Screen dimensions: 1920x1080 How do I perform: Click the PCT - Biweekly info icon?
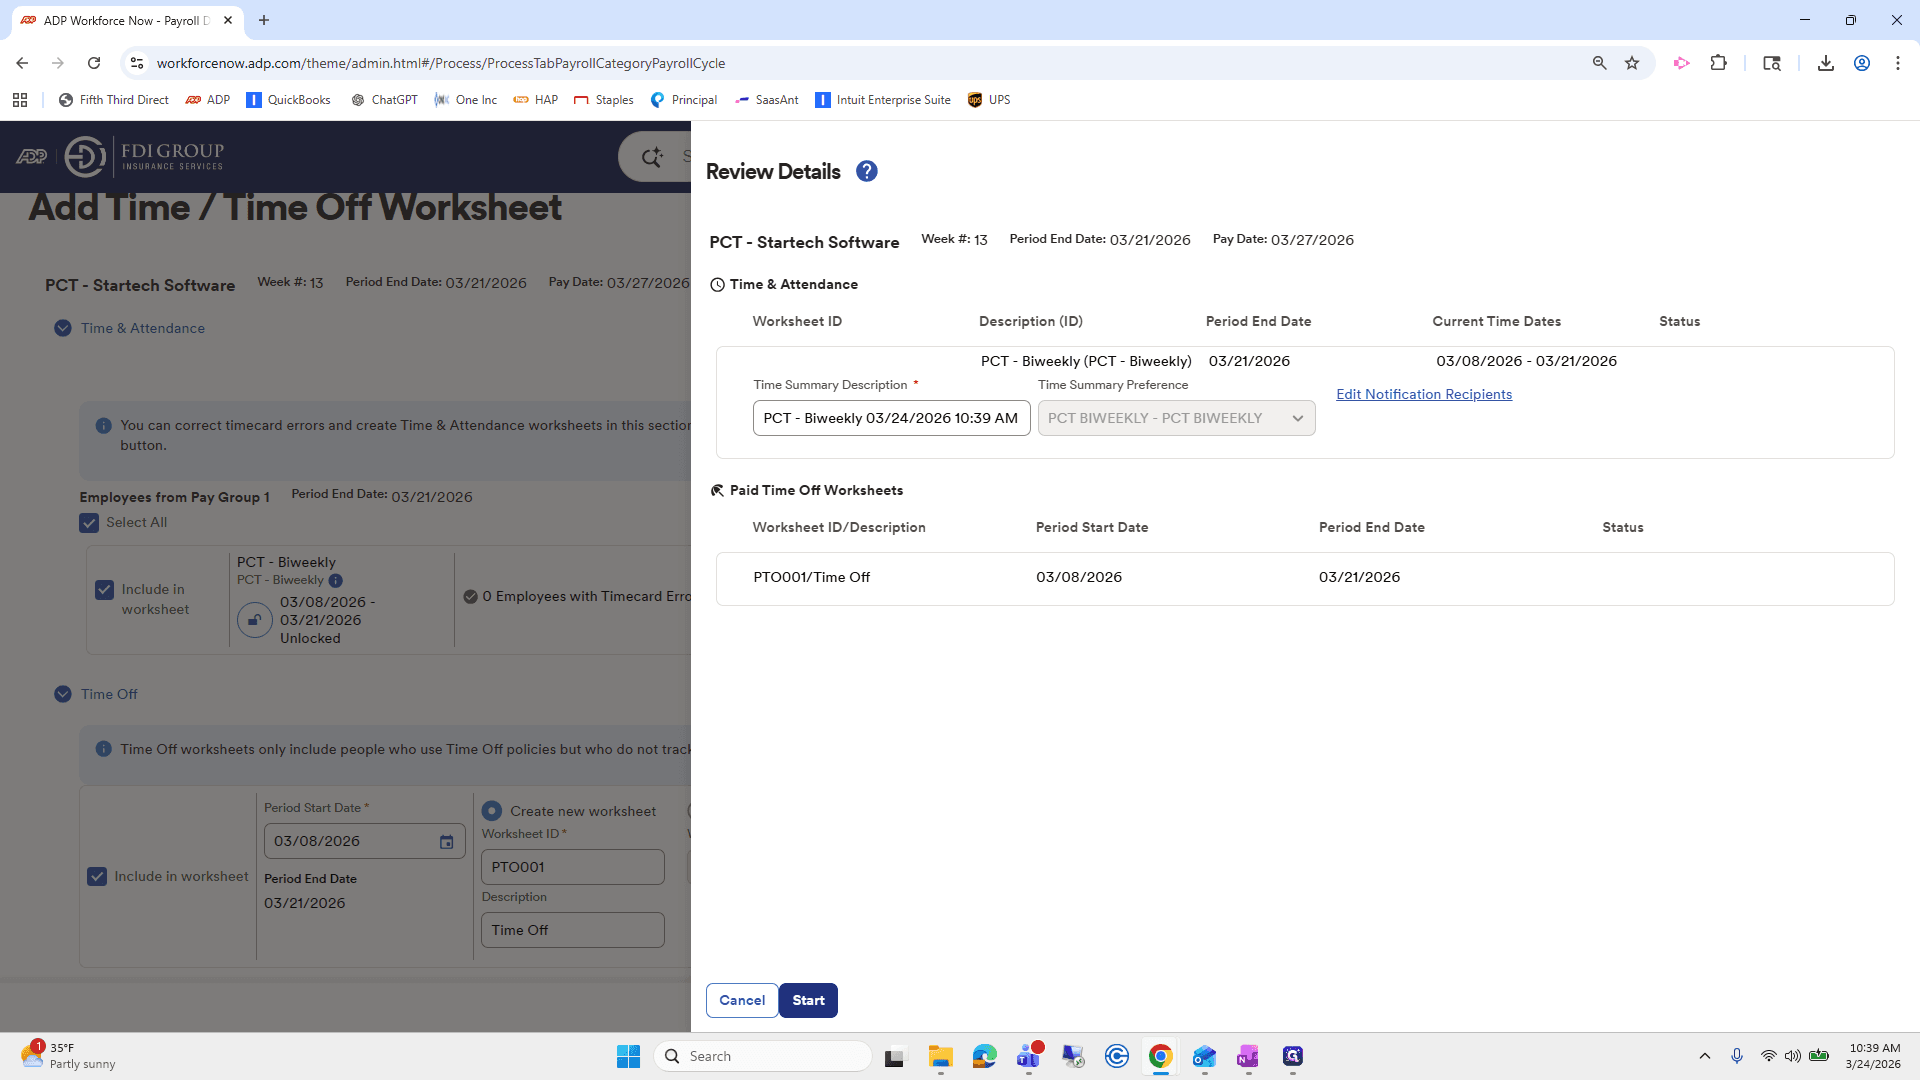pos(336,580)
